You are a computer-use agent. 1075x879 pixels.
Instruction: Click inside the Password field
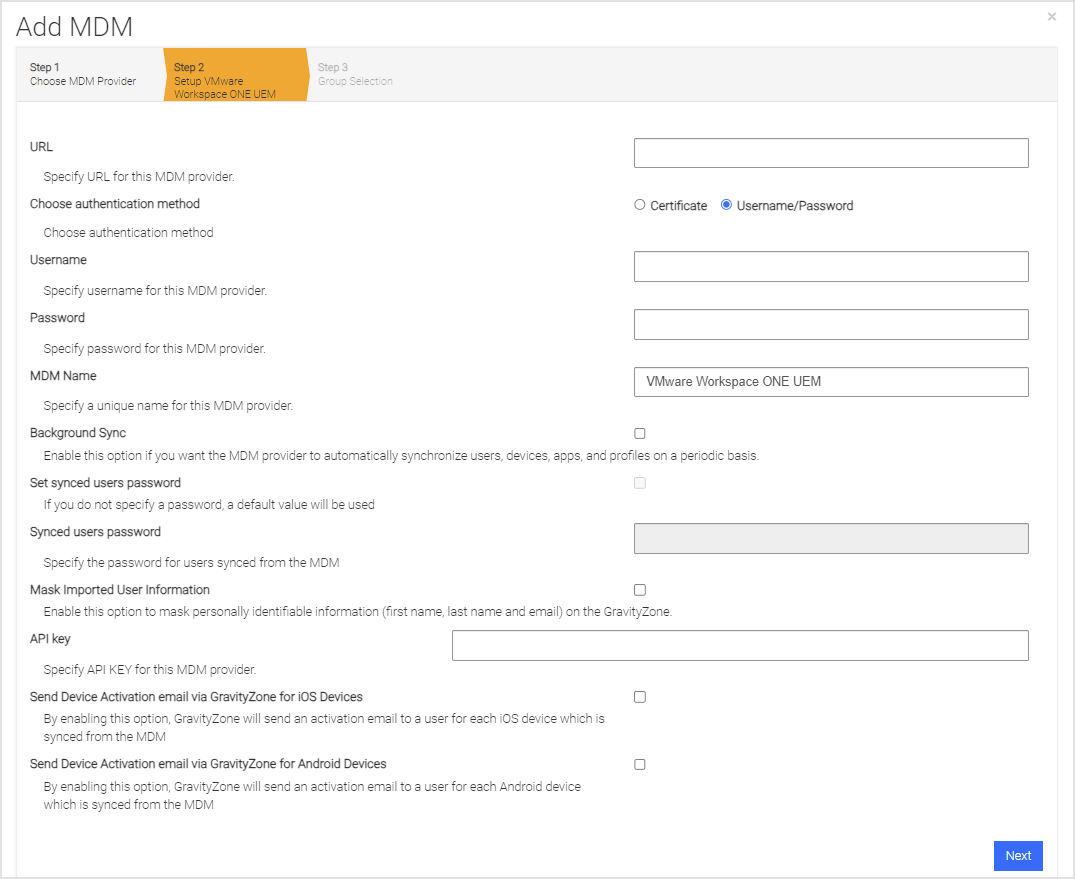click(830, 324)
